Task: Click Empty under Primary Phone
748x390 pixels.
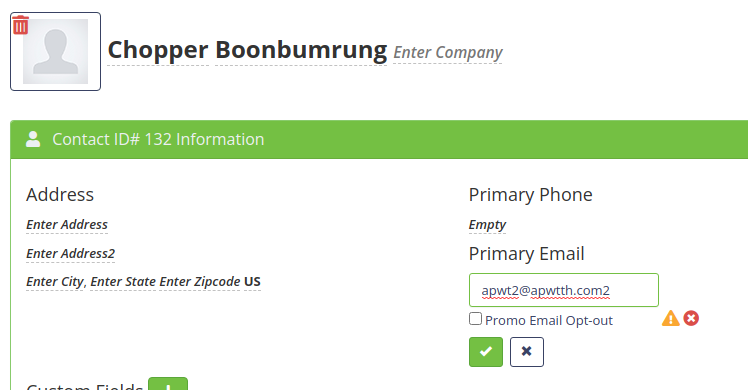Action: [487, 225]
